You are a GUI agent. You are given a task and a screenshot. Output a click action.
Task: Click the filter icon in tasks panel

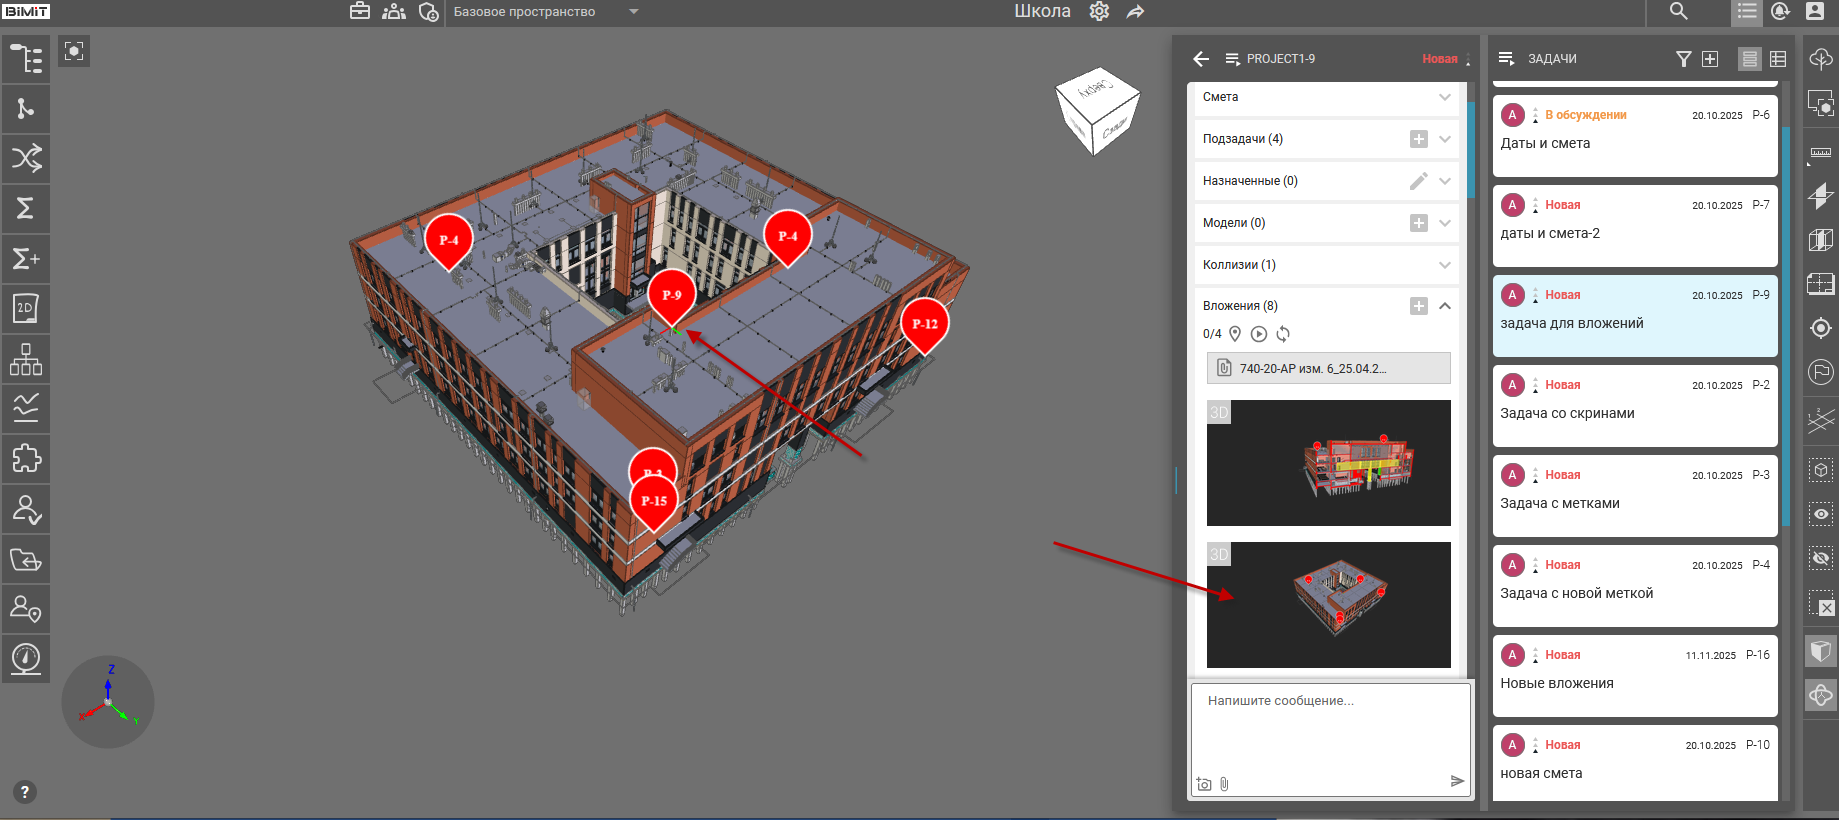click(1683, 59)
